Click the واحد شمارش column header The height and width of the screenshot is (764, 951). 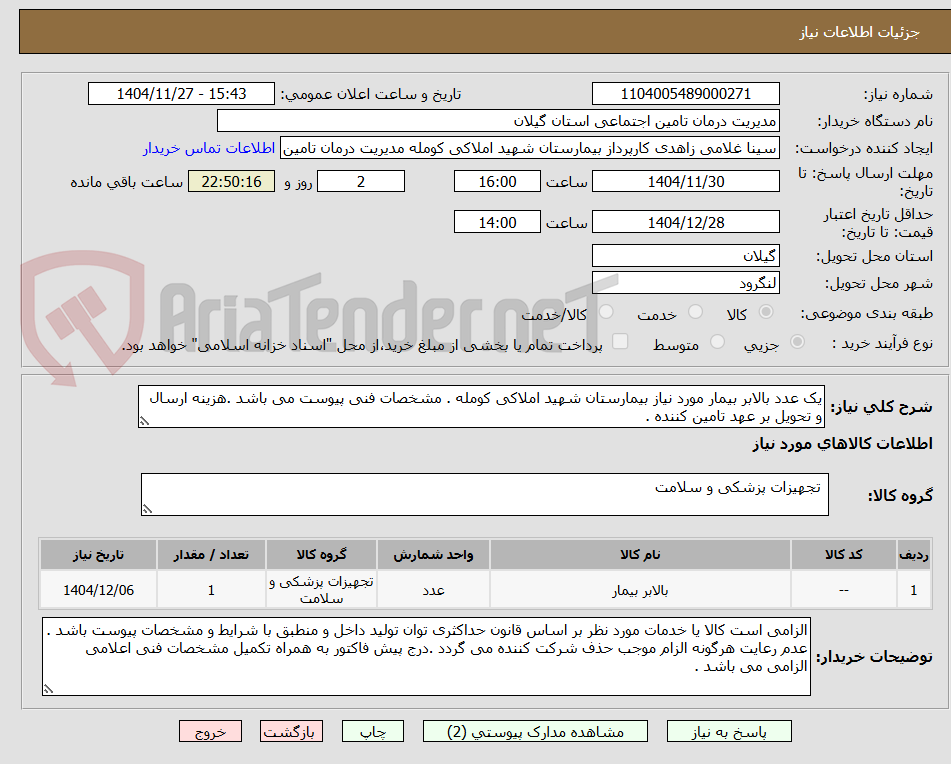point(433,555)
